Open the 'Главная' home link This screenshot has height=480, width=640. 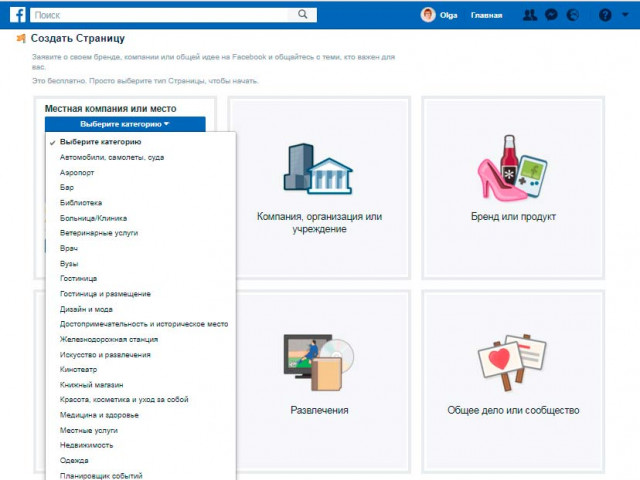tap(487, 16)
